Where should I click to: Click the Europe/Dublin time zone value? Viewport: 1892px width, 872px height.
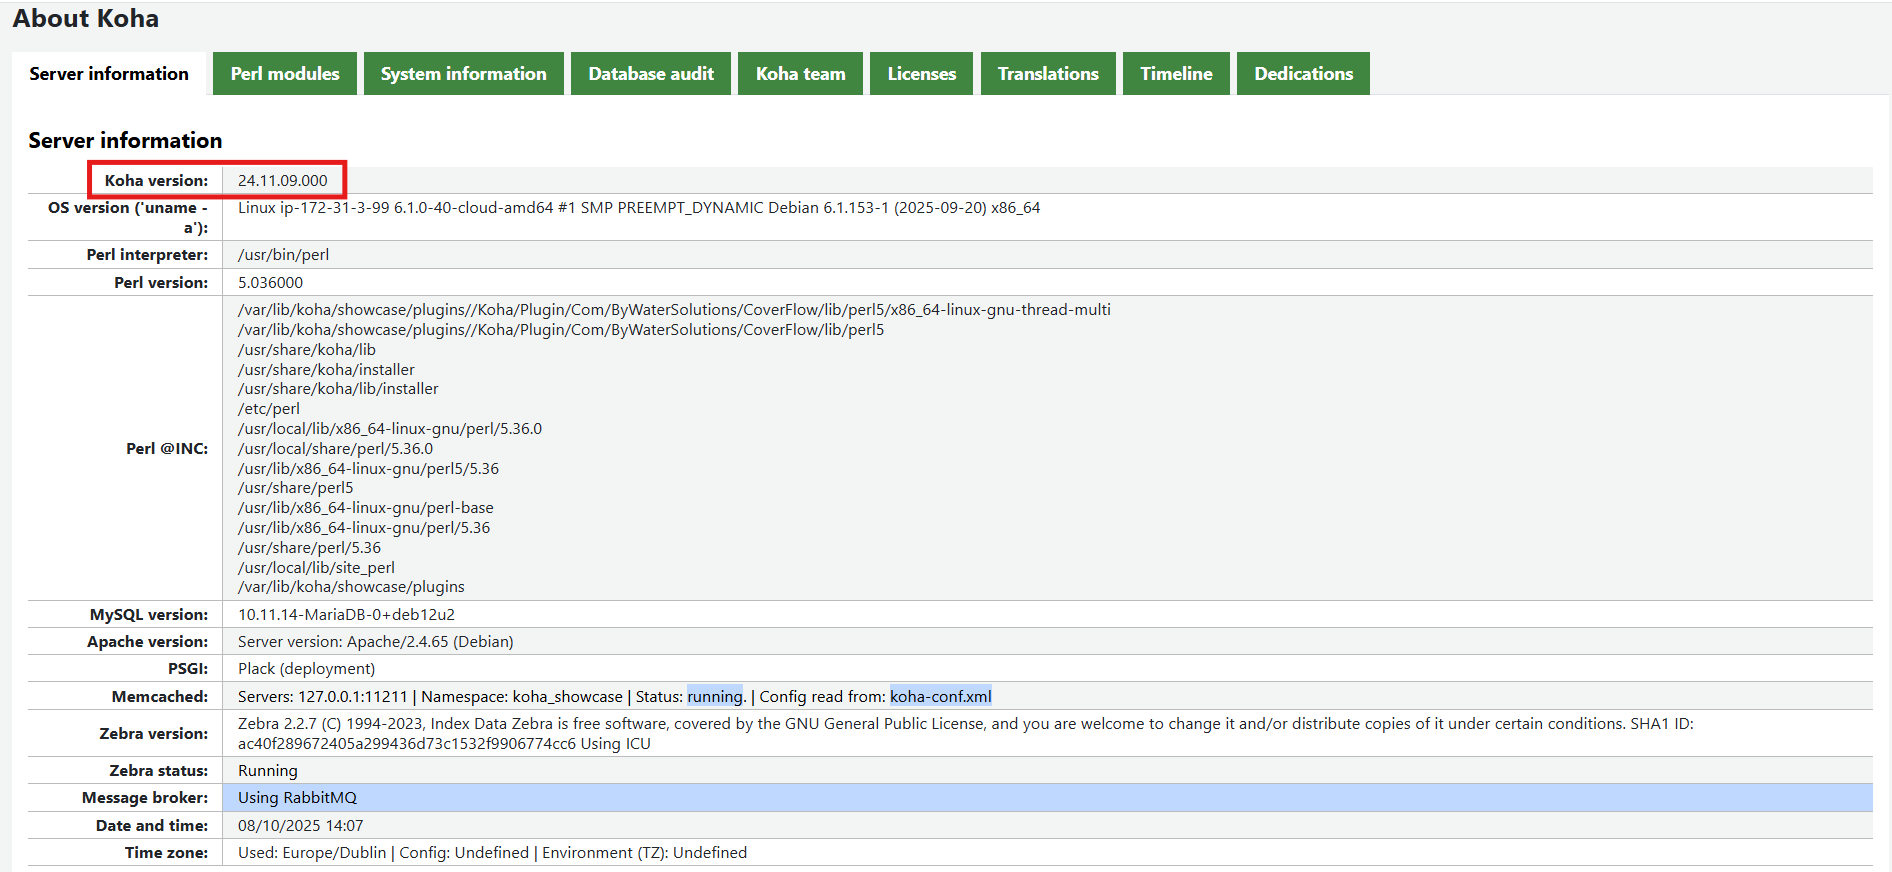point(334,853)
